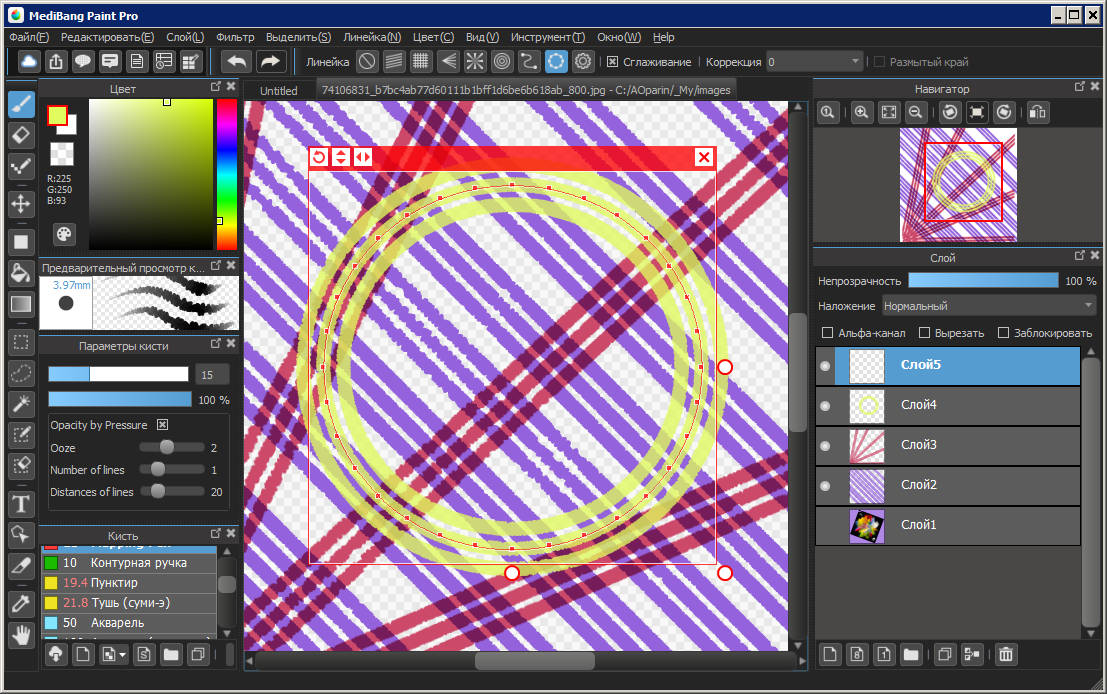
Task: Enable the Размытый край checkbox
Action: [879, 62]
